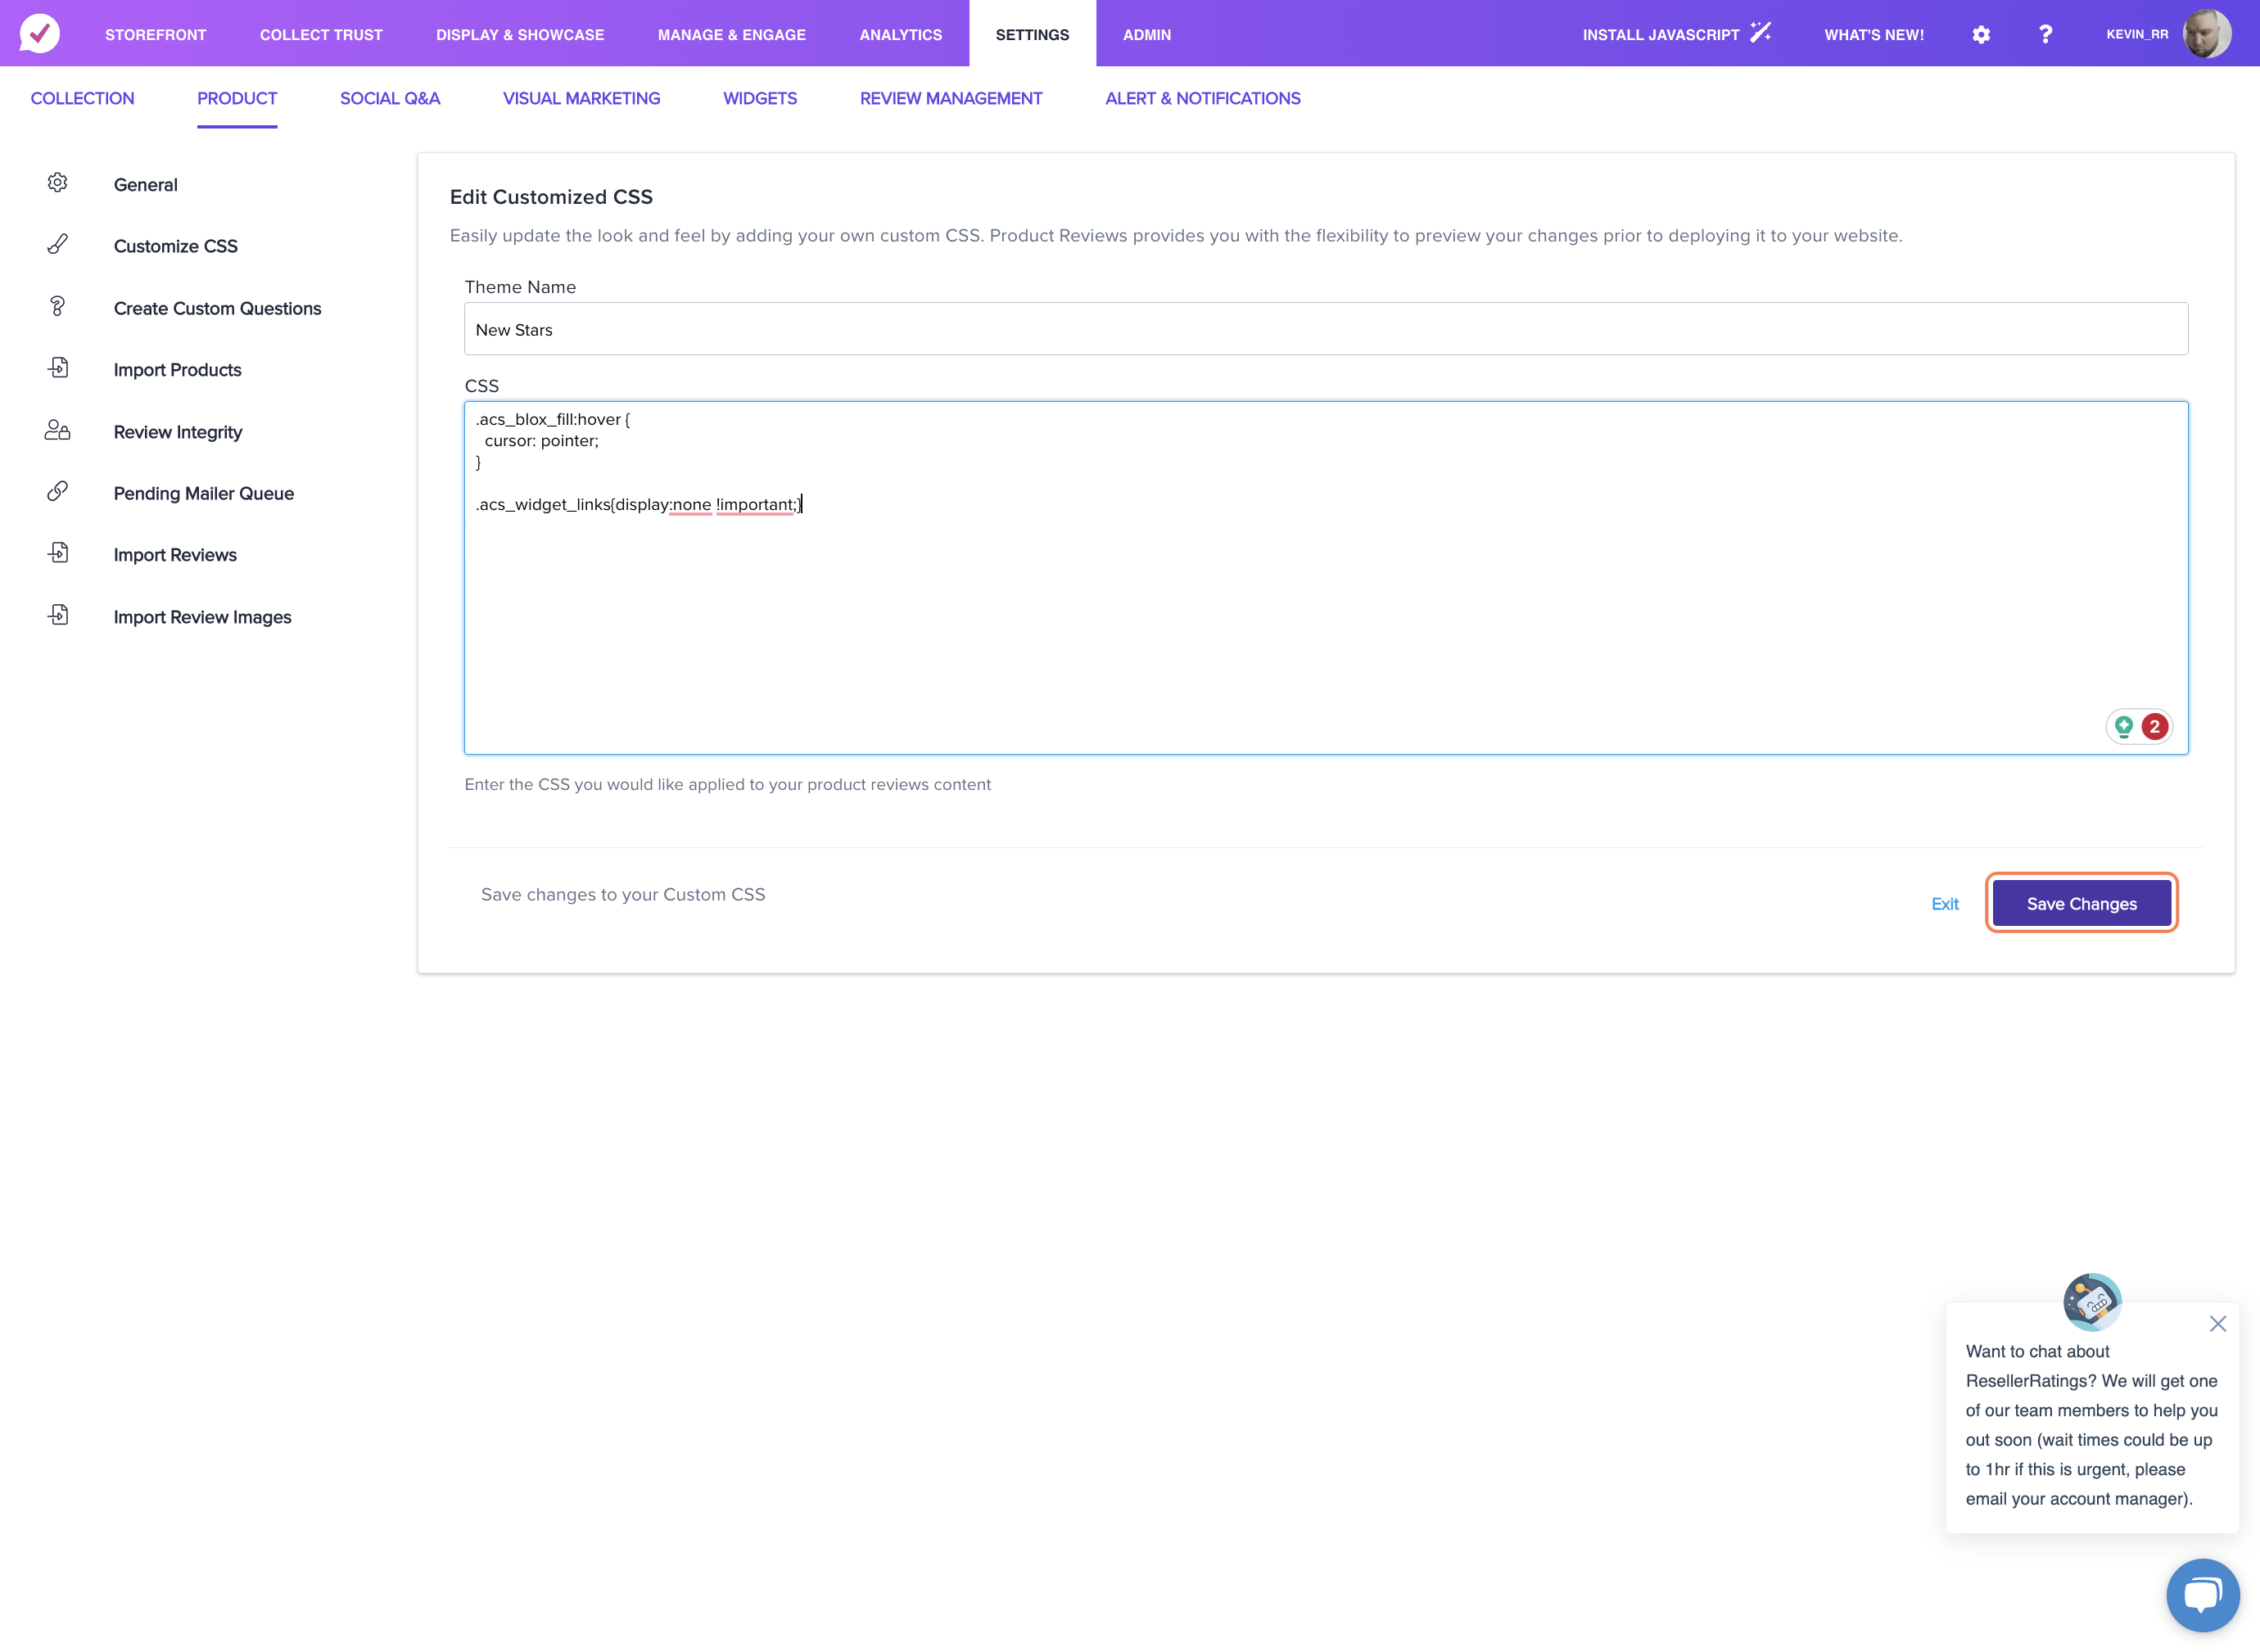Switch to the Widgets tab
The width and height of the screenshot is (2260, 1652).
coord(760,98)
